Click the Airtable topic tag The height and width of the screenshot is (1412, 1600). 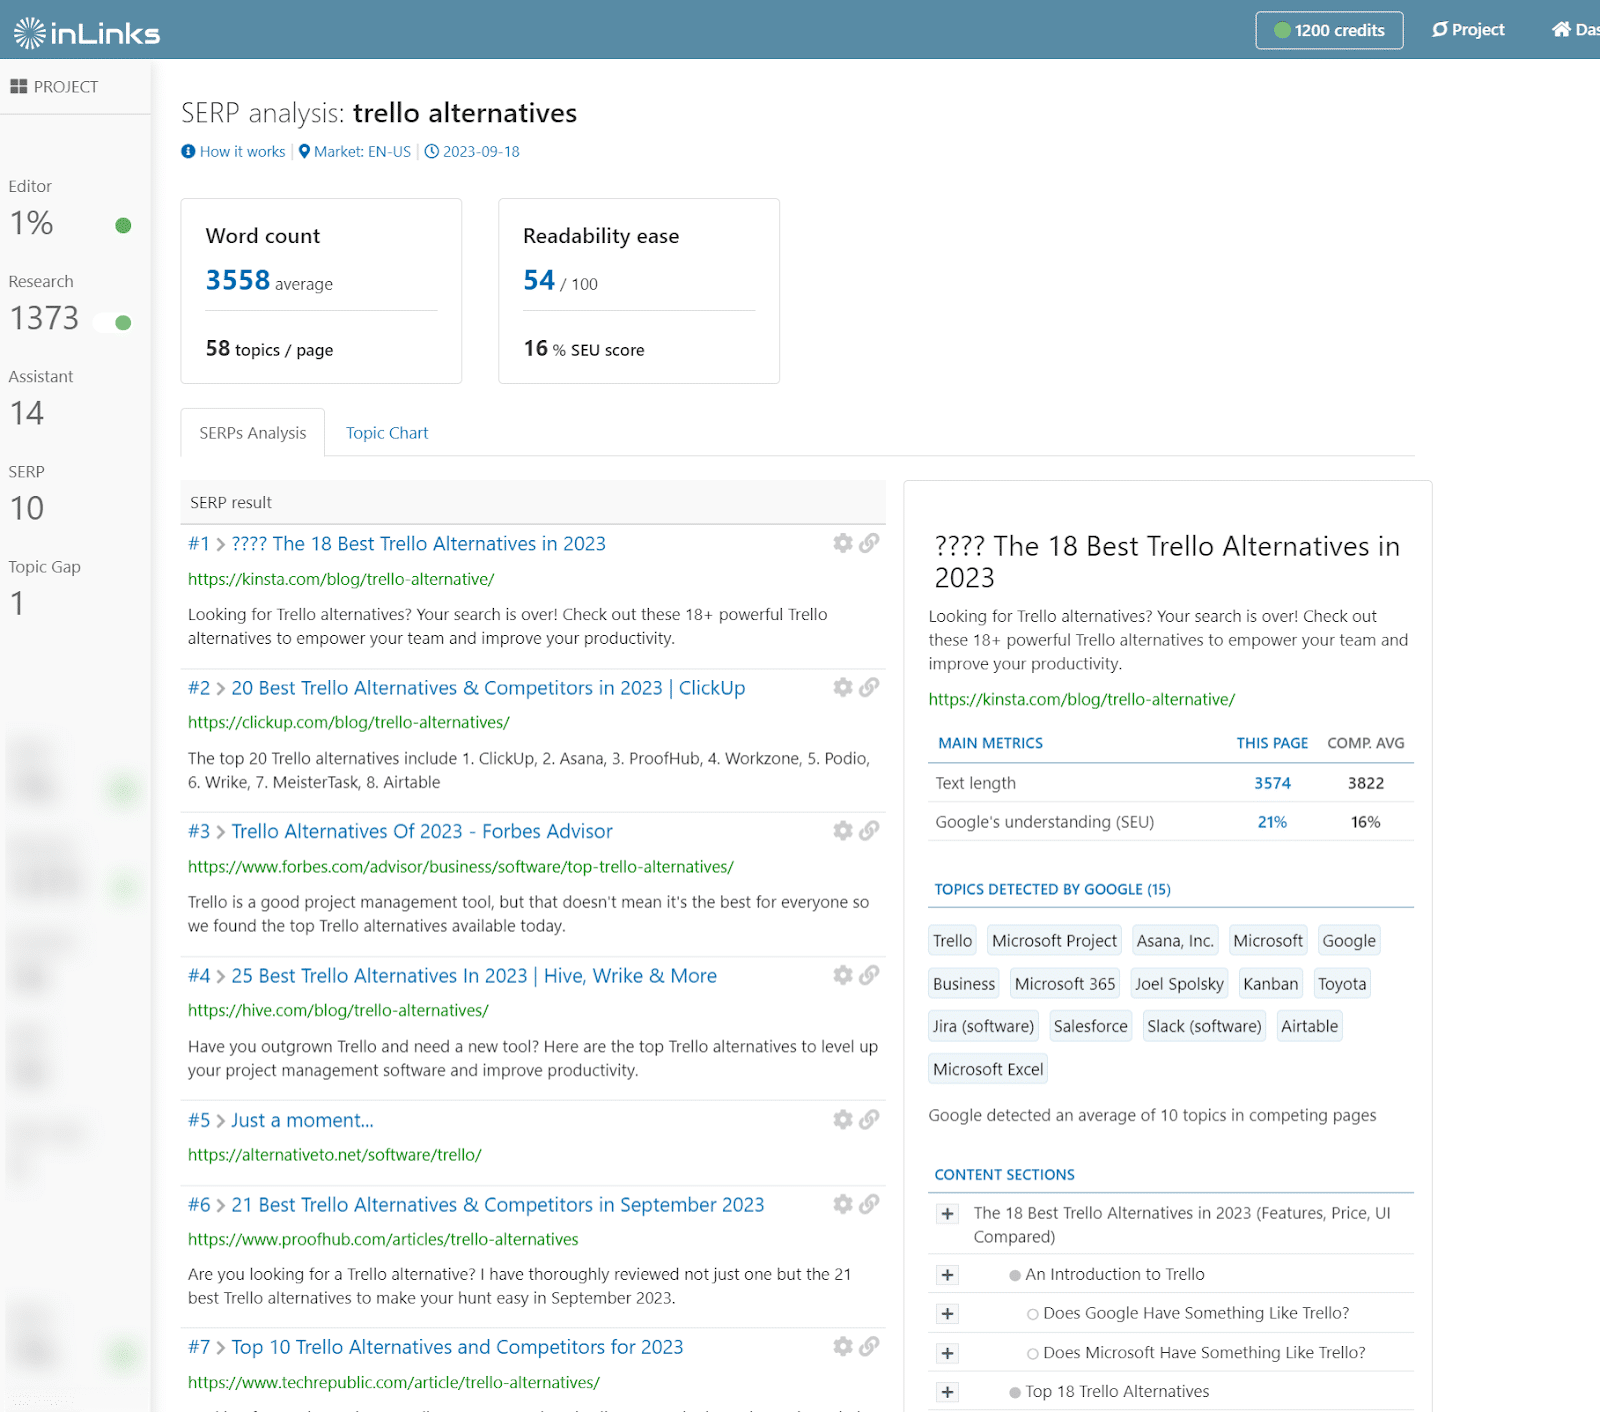click(1309, 1026)
